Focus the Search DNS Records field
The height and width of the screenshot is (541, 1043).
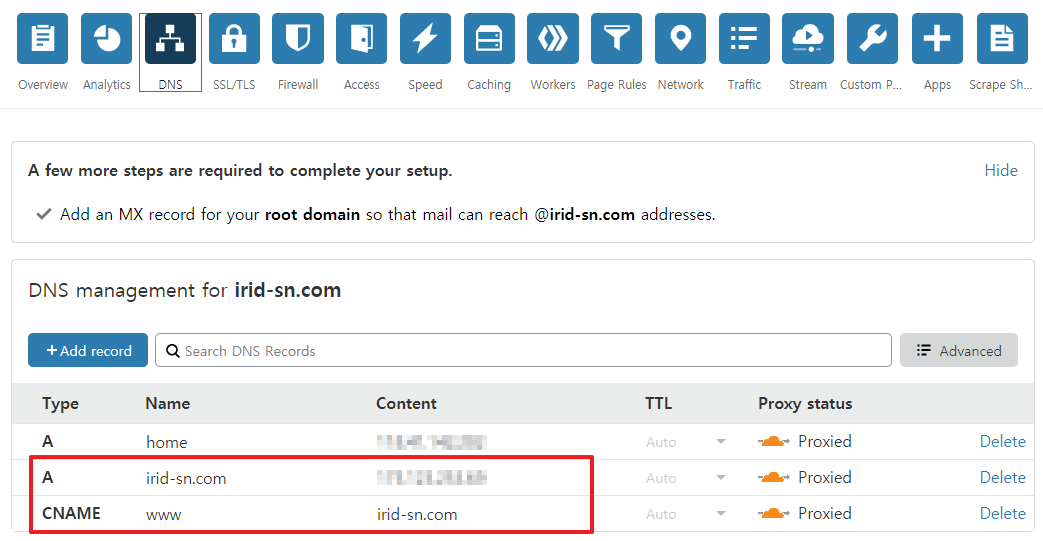523,350
